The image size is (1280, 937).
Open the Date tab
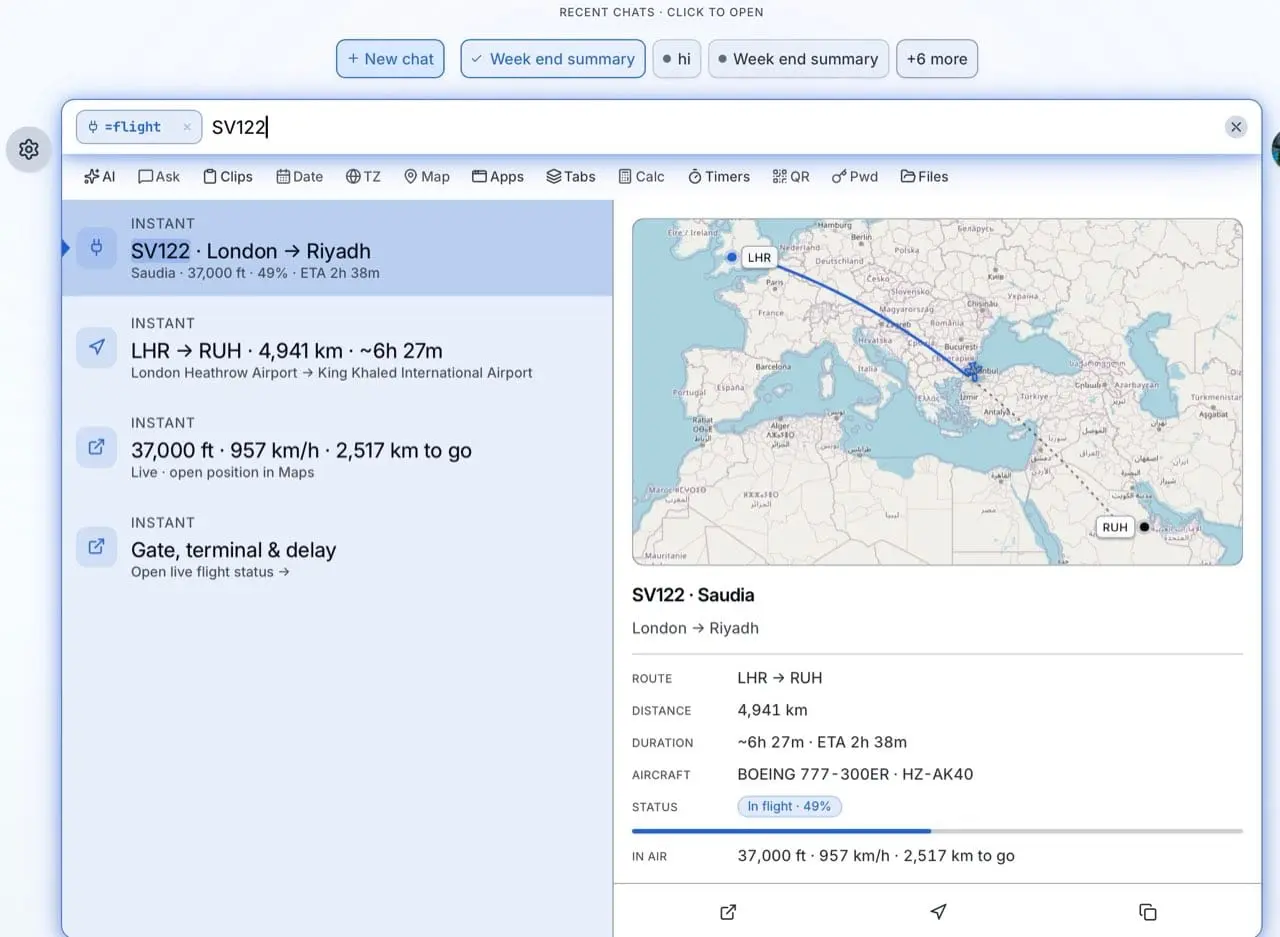pyautogui.click(x=300, y=176)
